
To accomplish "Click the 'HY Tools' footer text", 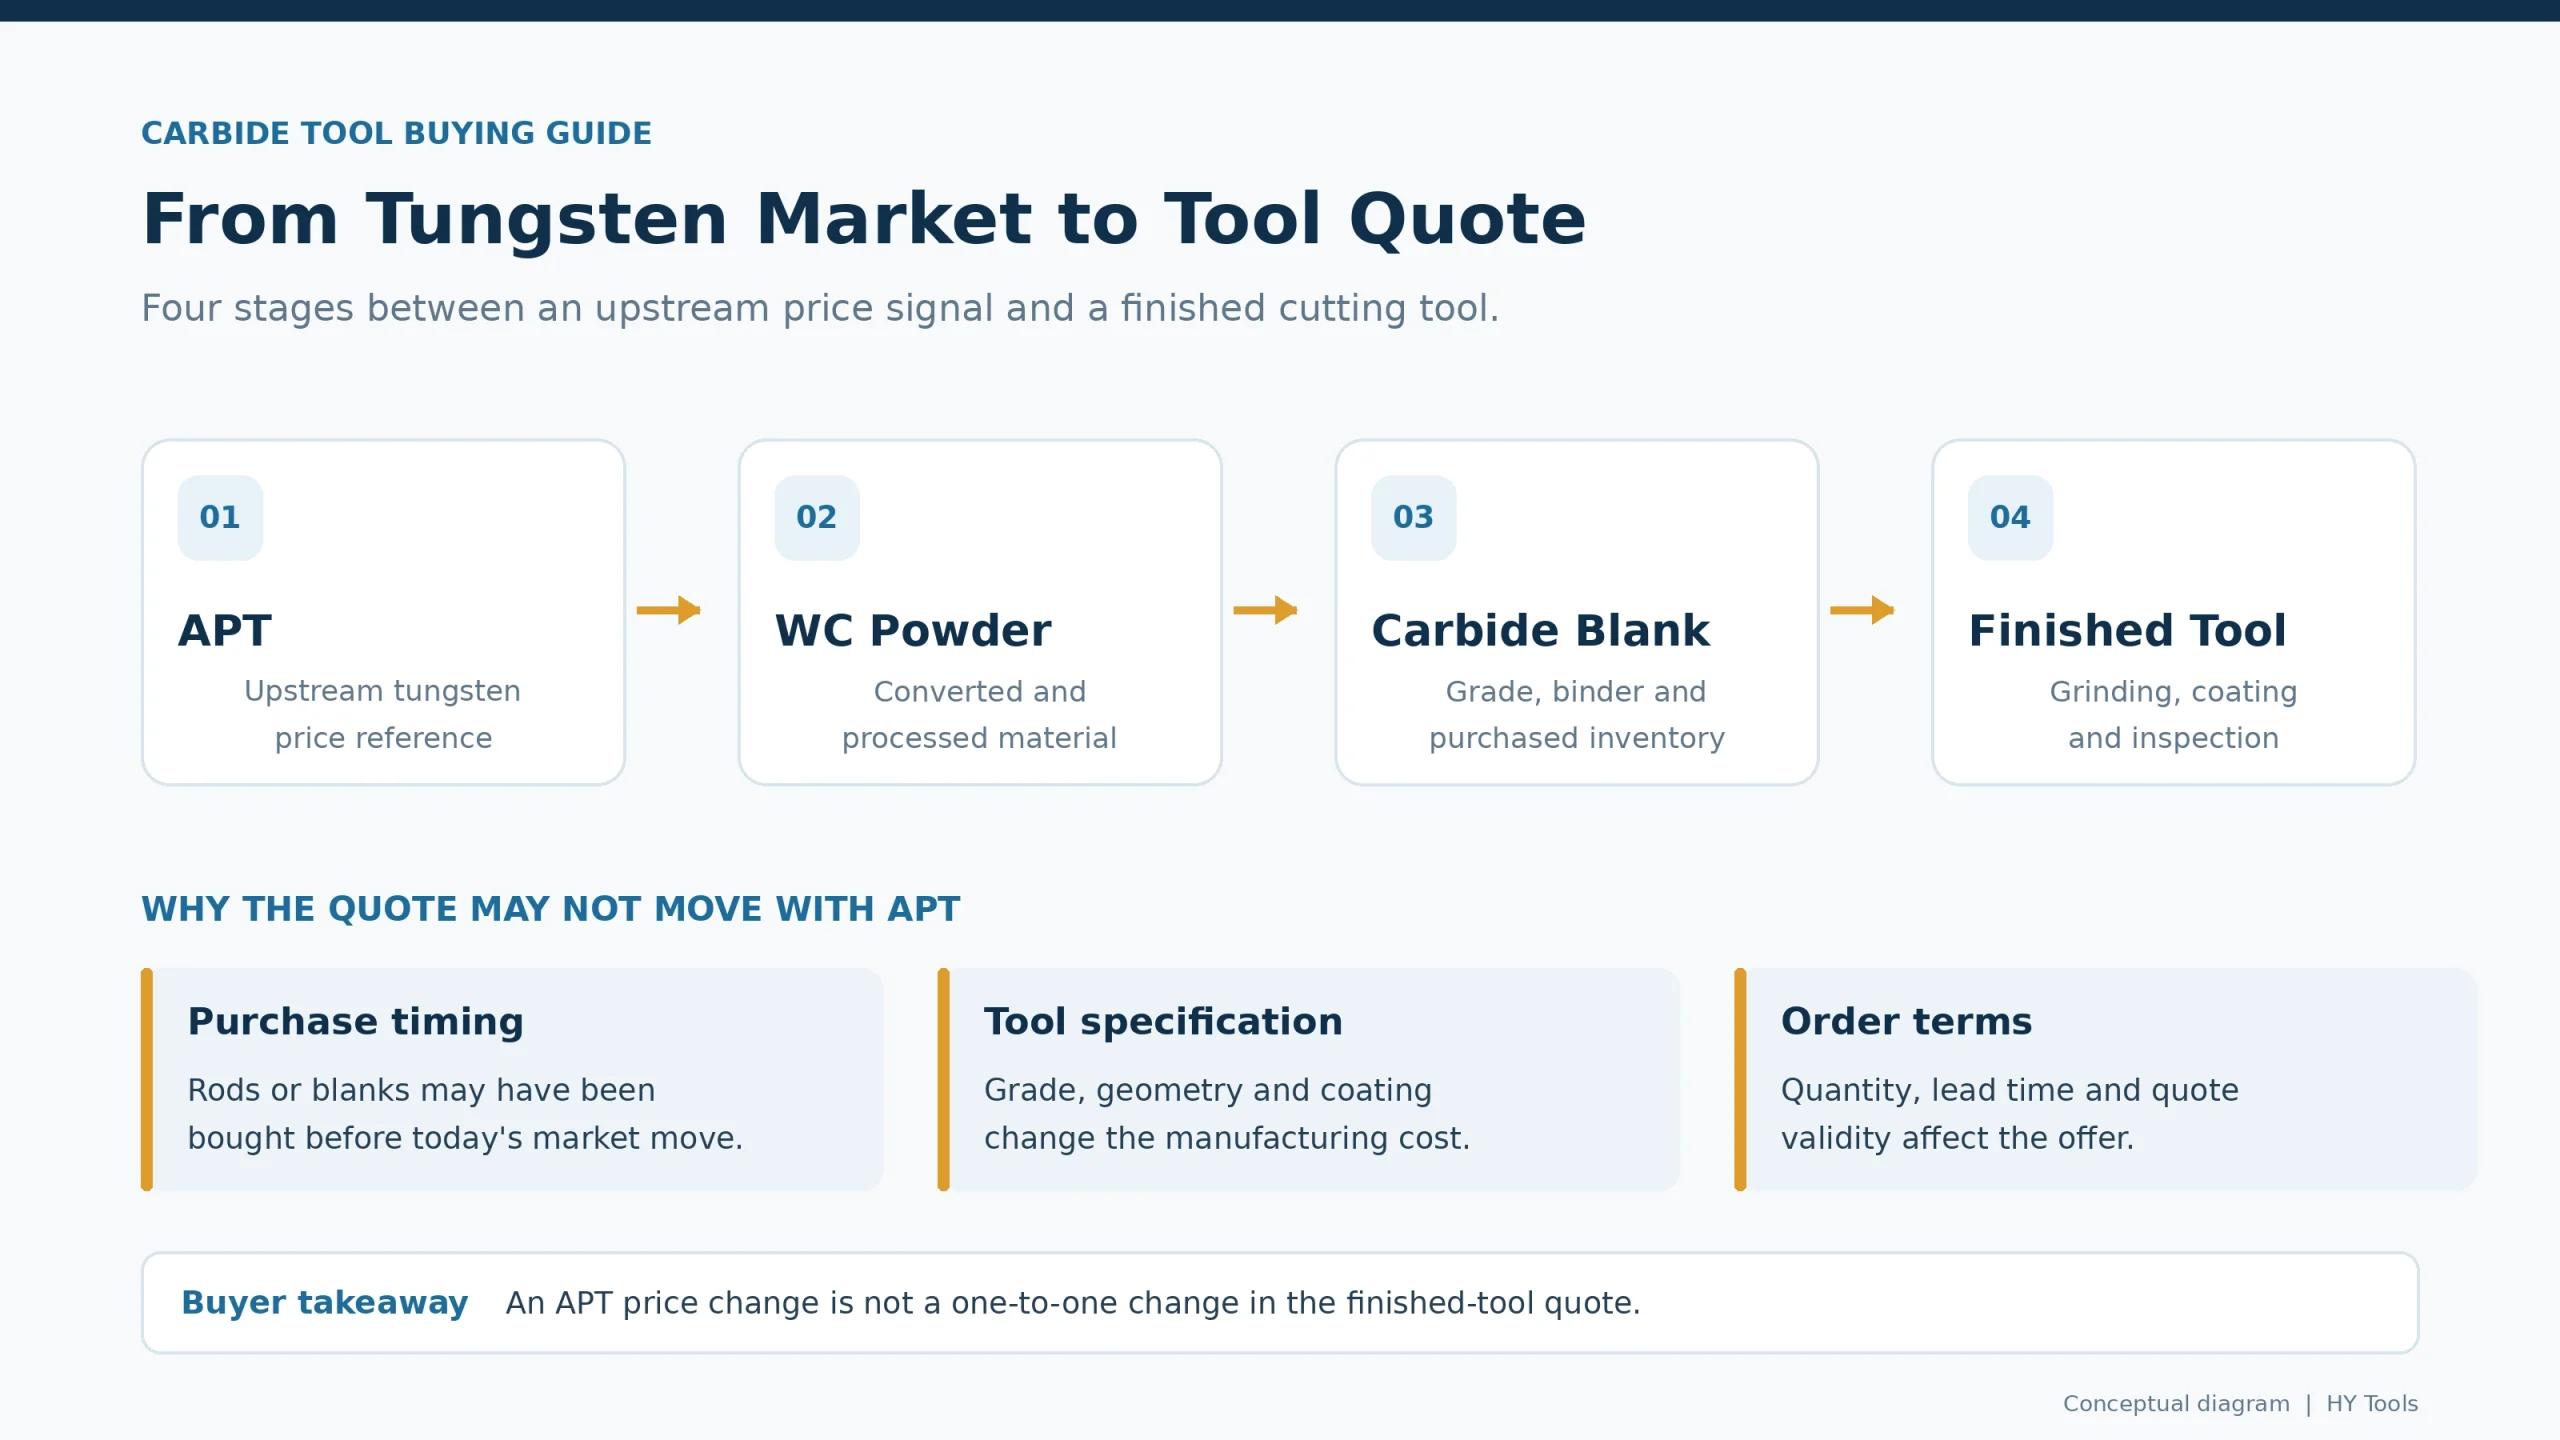I will pyautogui.click(x=2372, y=1404).
